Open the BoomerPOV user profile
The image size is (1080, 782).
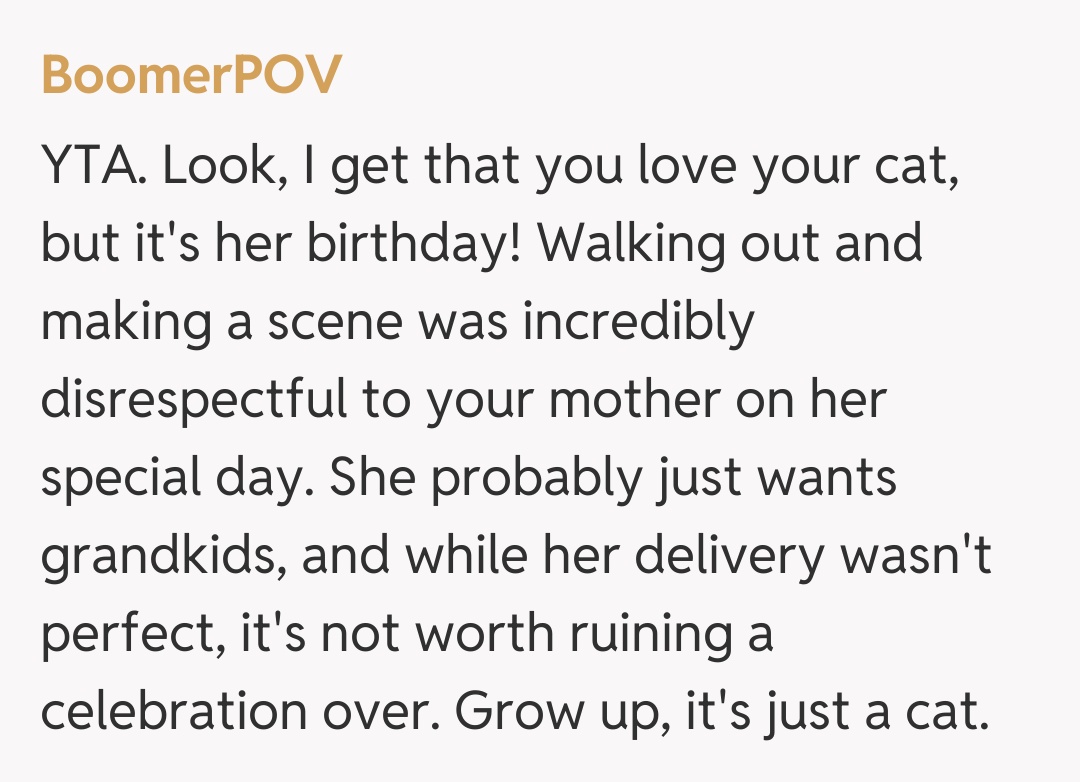[191, 75]
